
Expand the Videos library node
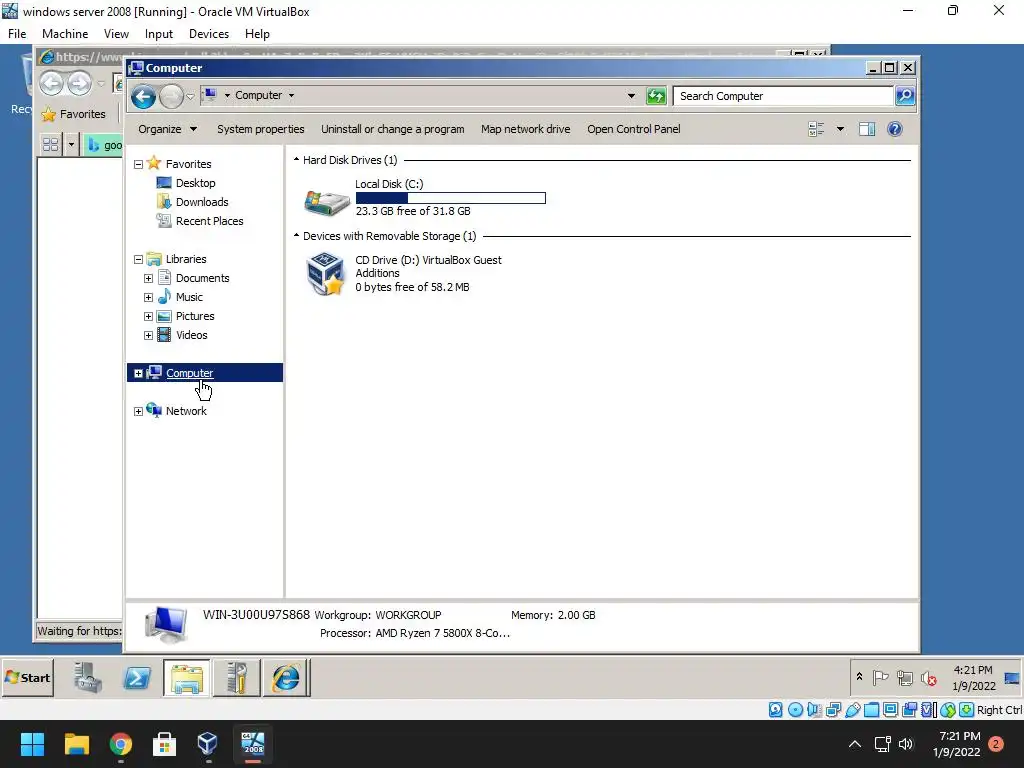tap(148, 336)
